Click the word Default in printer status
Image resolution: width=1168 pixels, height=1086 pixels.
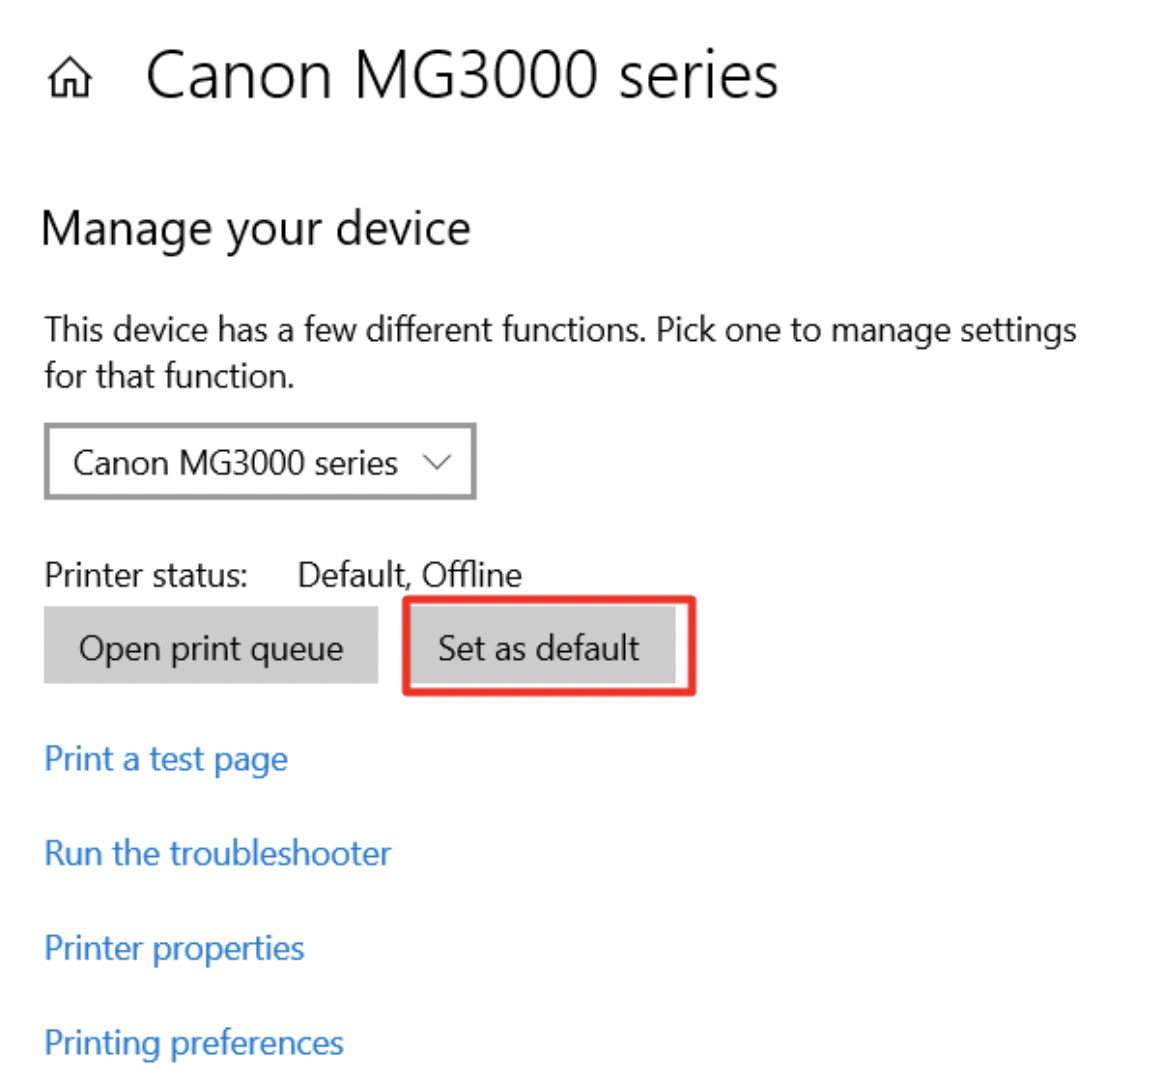tap(352, 575)
